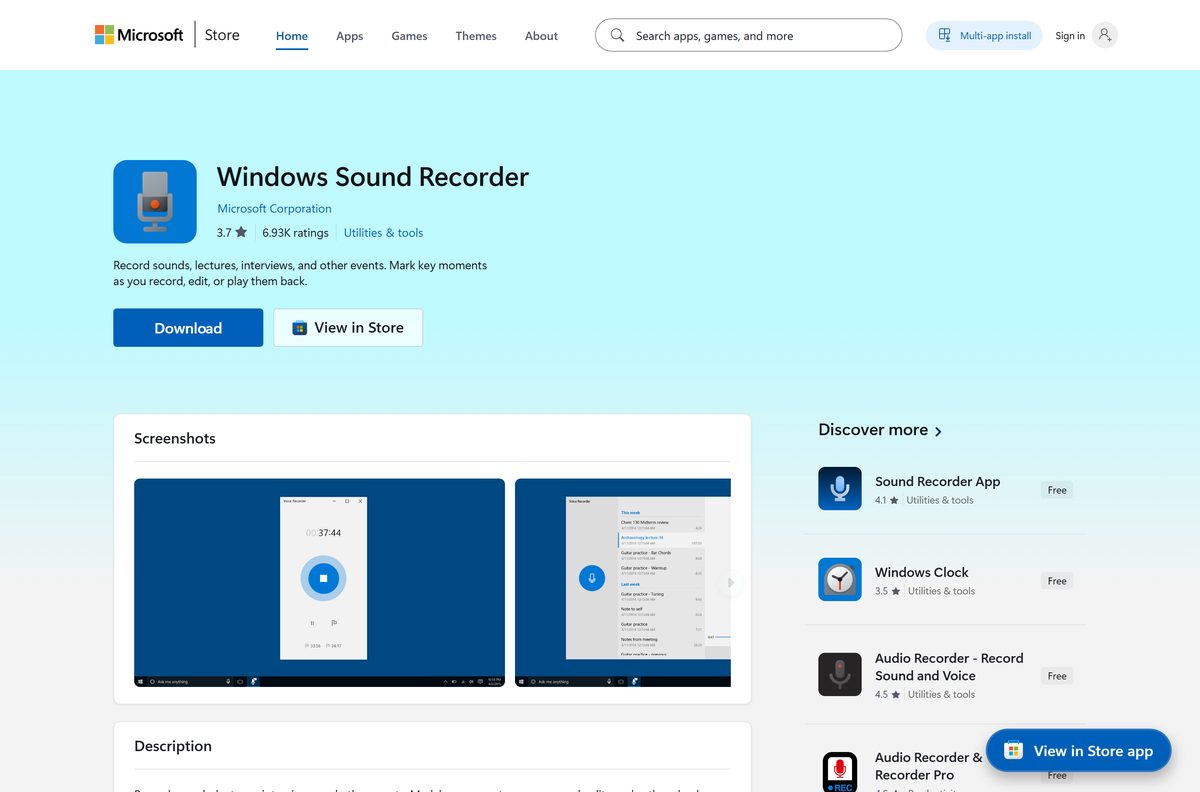The height and width of the screenshot is (792, 1200).
Task: Focus the Search apps, games field
Action: (x=748, y=35)
